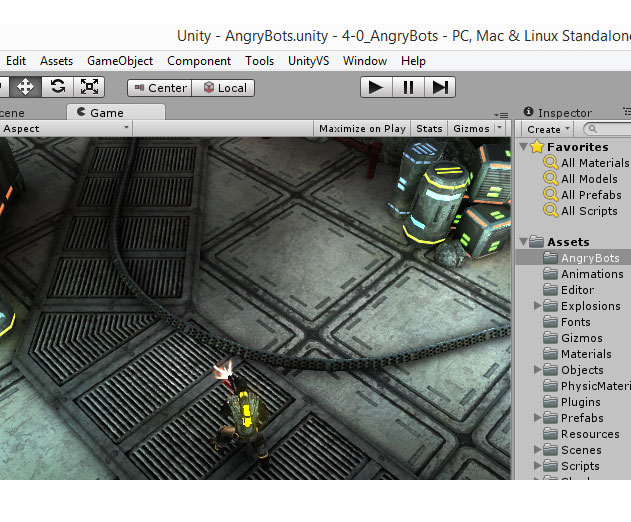
Task: Collapse the Favorites section
Action: tap(523, 146)
